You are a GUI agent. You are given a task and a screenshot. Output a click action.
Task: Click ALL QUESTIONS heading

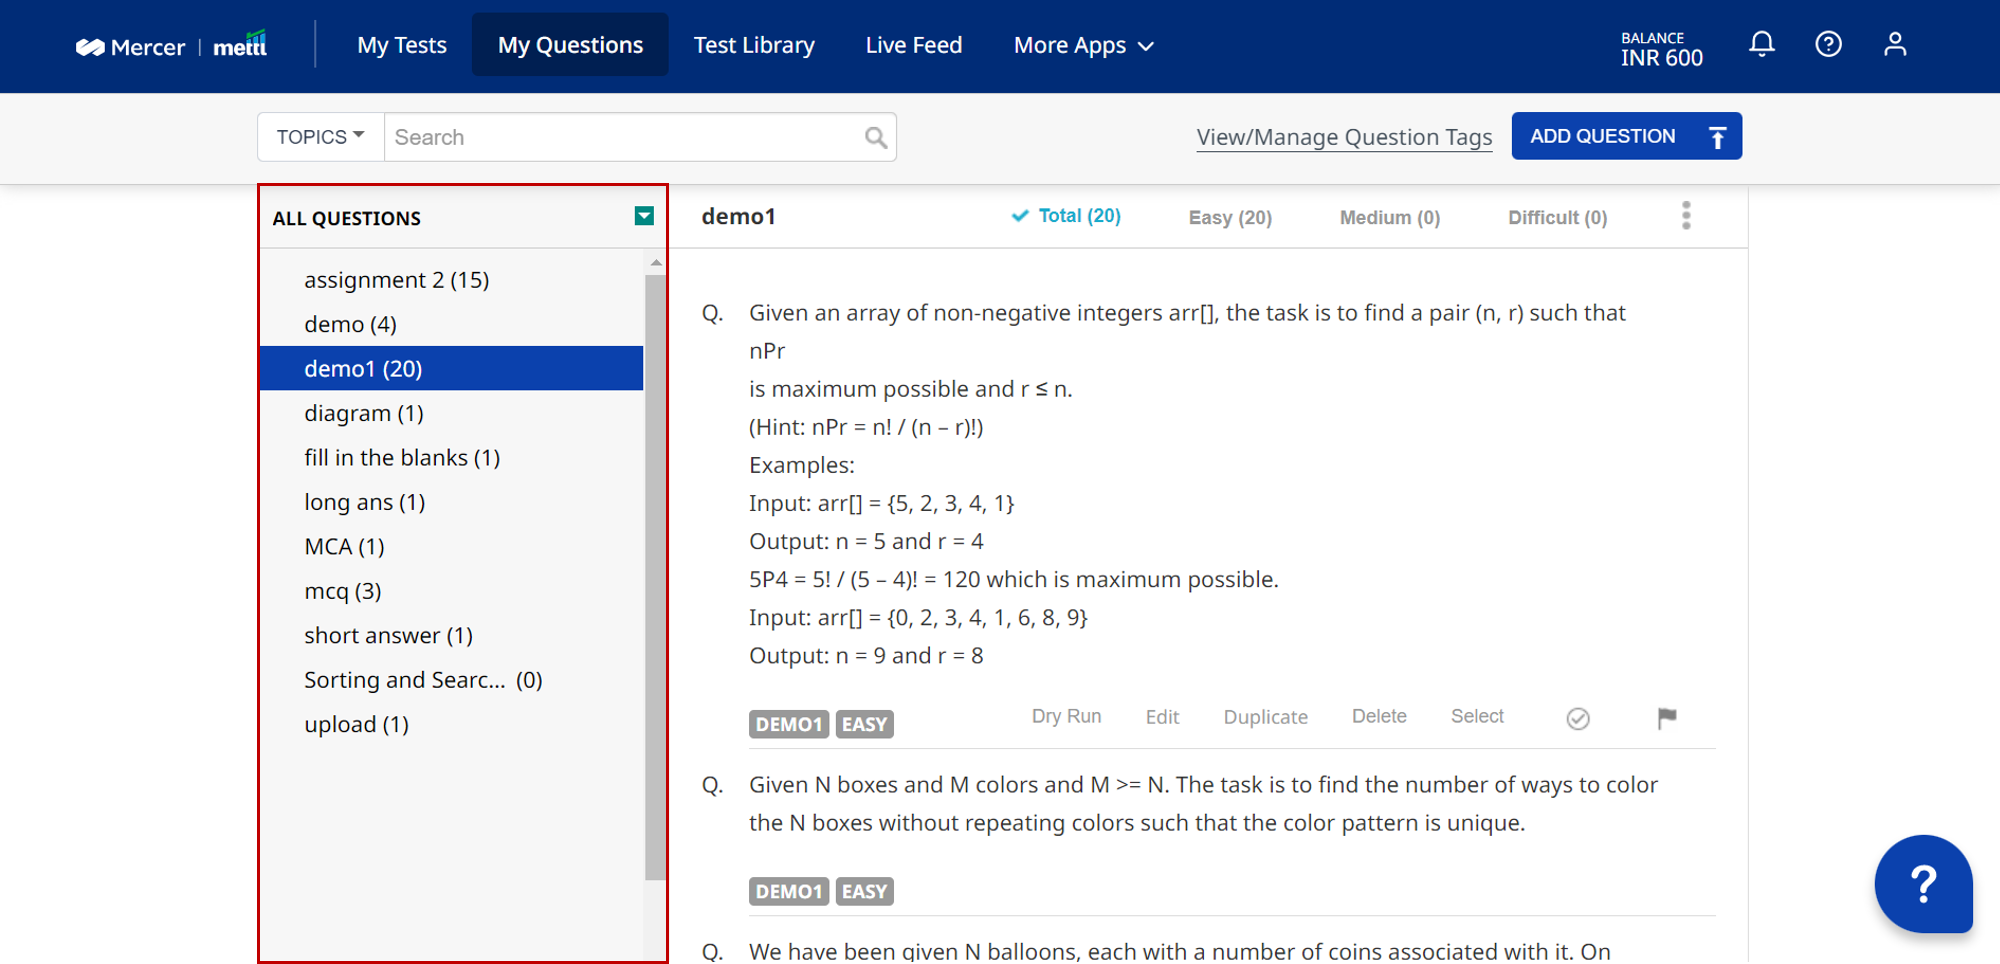346,218
